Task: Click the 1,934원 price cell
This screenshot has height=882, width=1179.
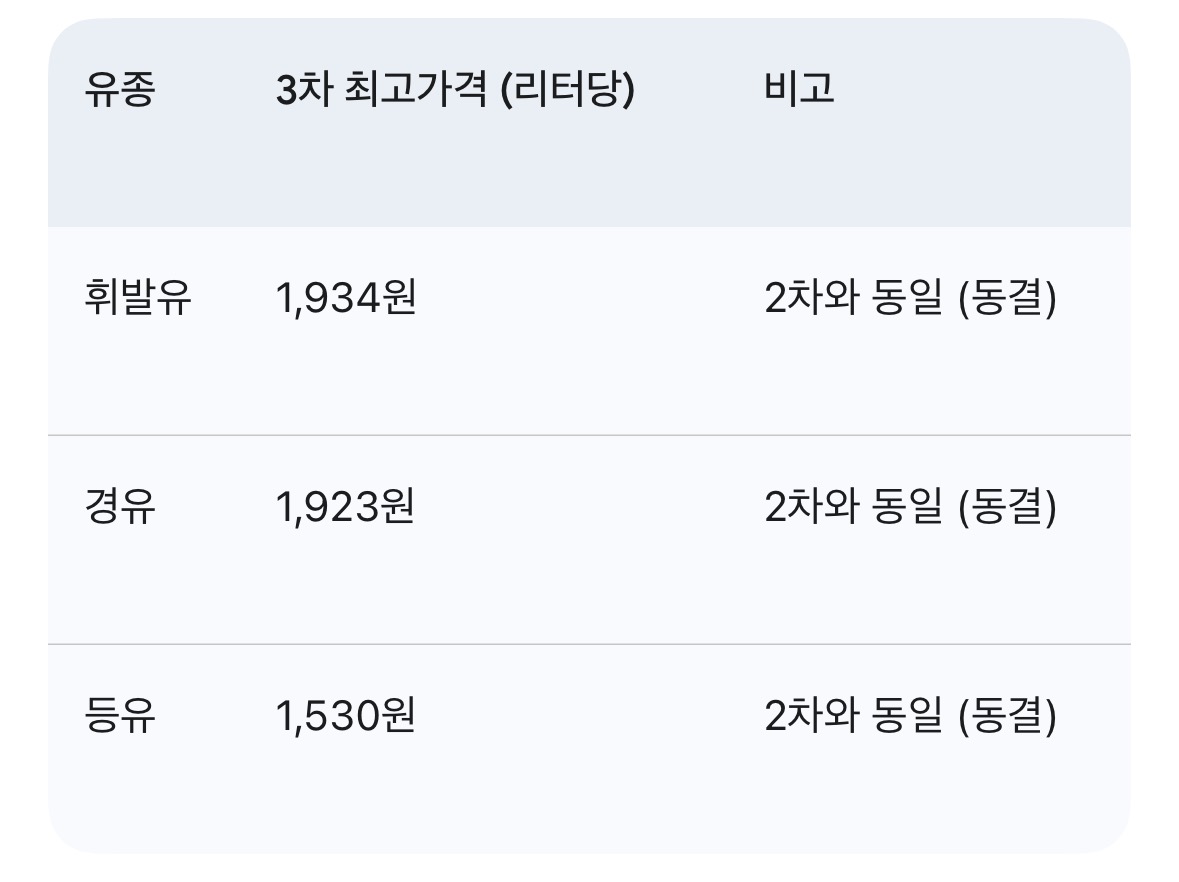Action: click(346, 298)
